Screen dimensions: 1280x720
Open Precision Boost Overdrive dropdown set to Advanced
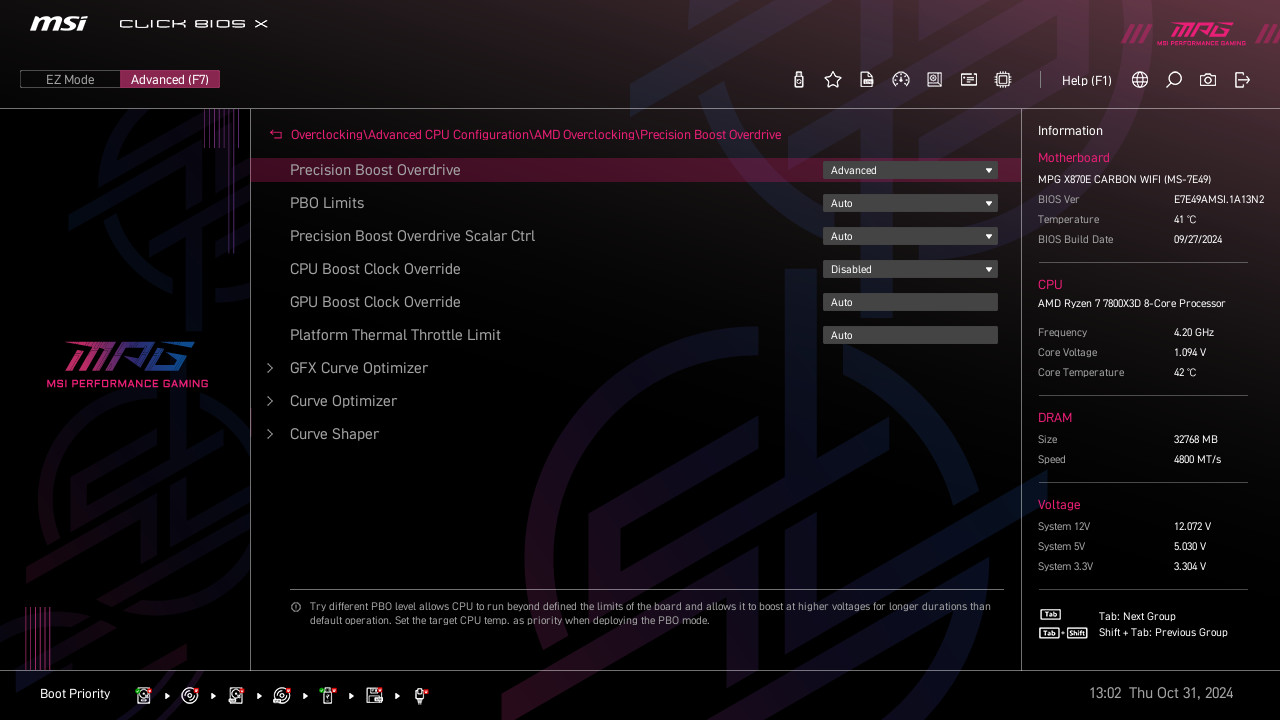click(910, 170)
